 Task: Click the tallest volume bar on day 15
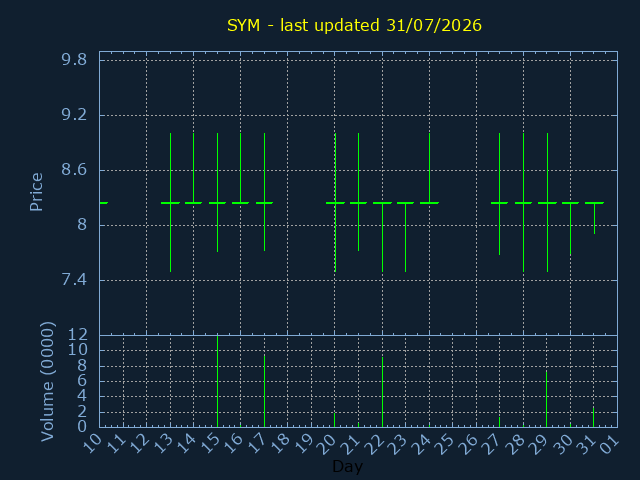pos(218,381)
